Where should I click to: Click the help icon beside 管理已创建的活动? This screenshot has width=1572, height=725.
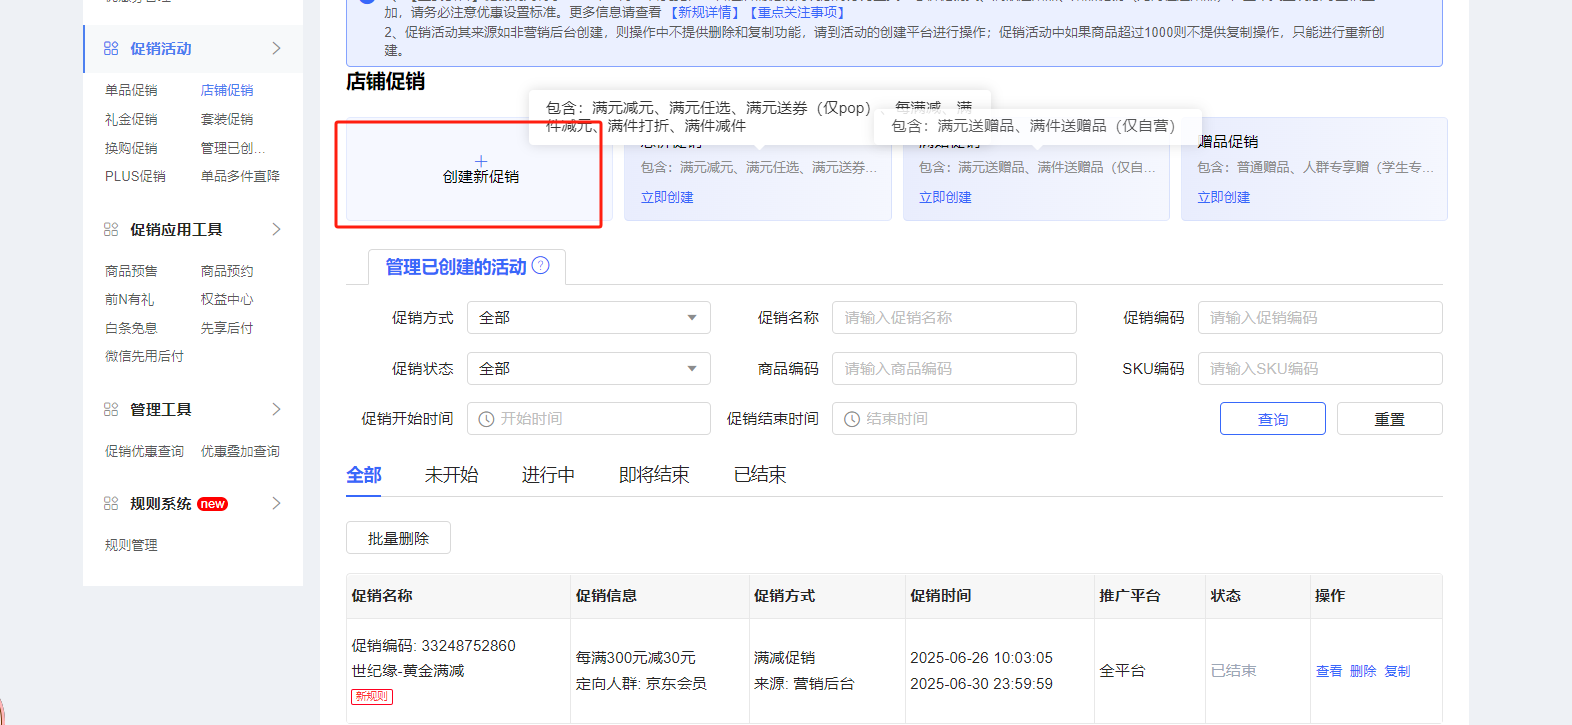click(x=541, y=265)
